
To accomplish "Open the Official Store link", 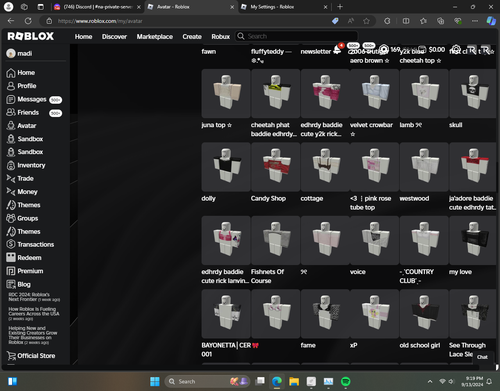I will (x=31, y=356).
